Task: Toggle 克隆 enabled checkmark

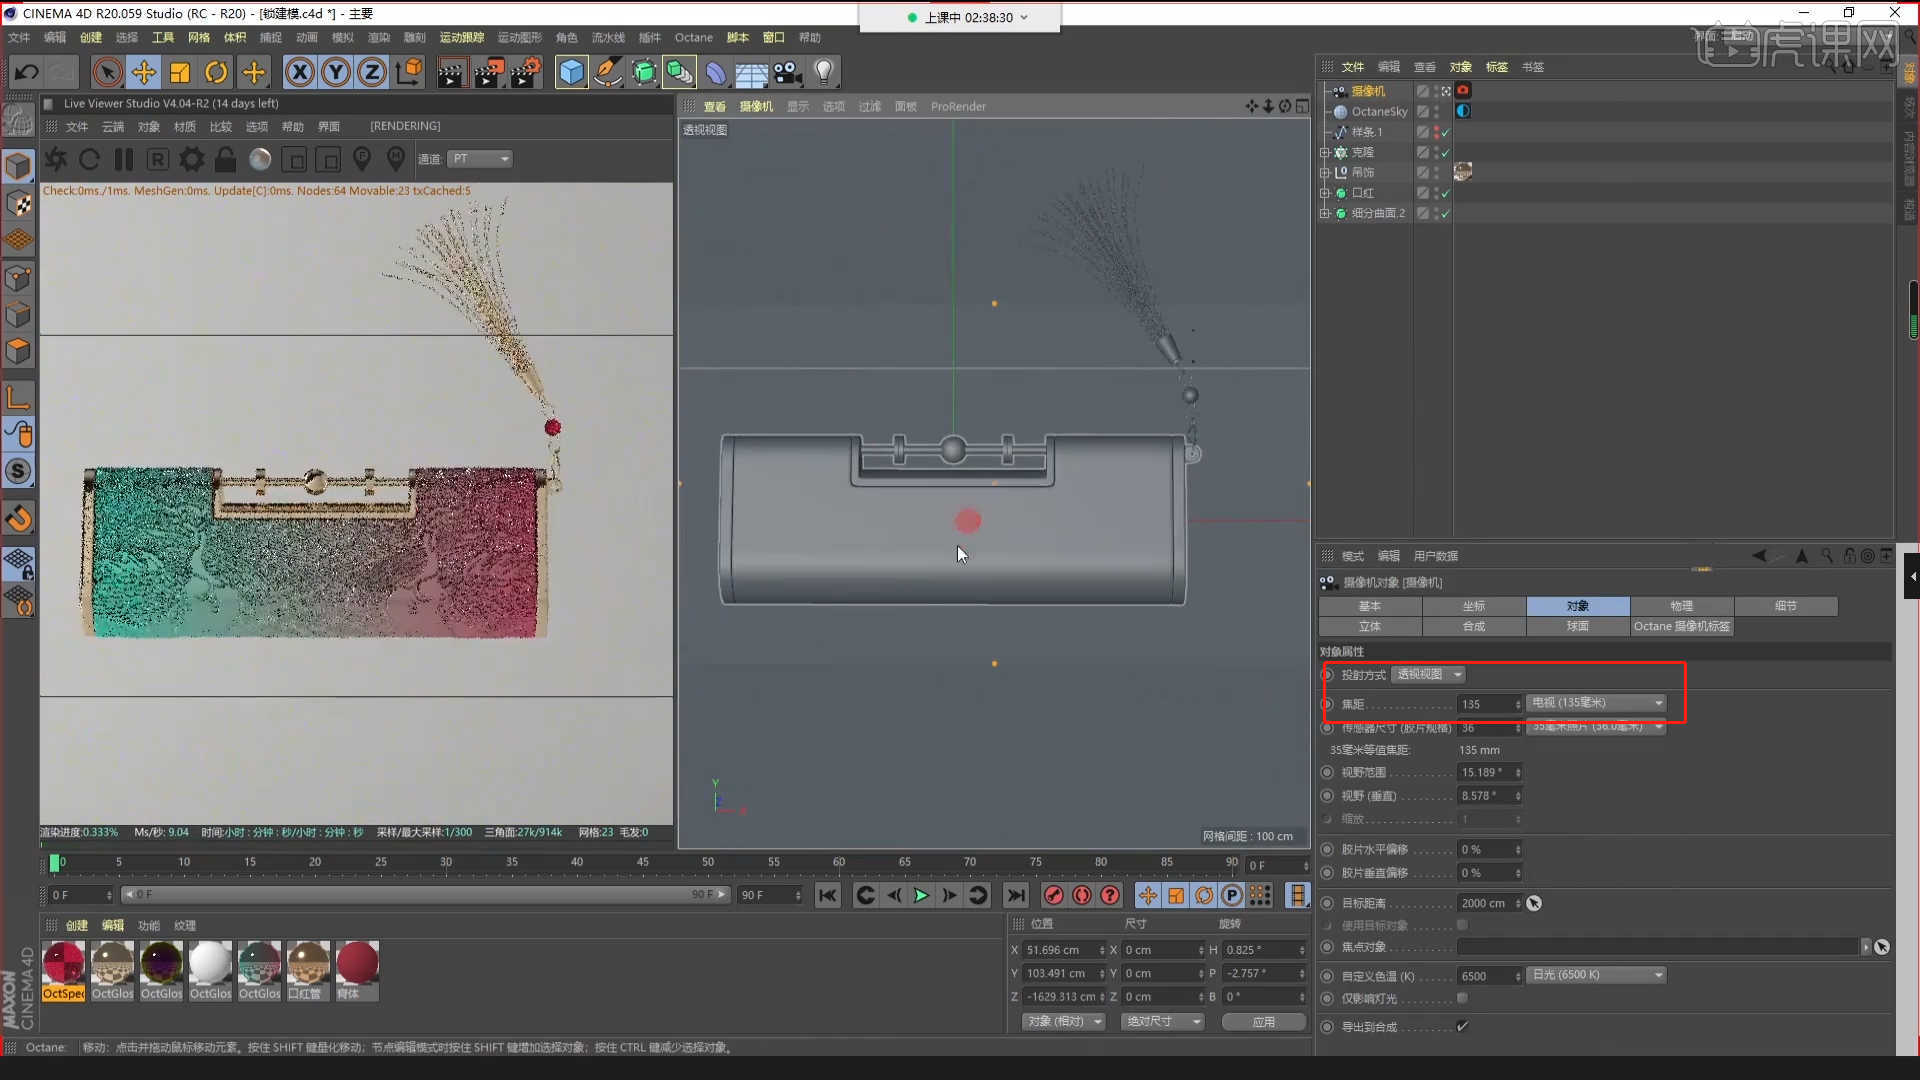Action: [1445, 152]
